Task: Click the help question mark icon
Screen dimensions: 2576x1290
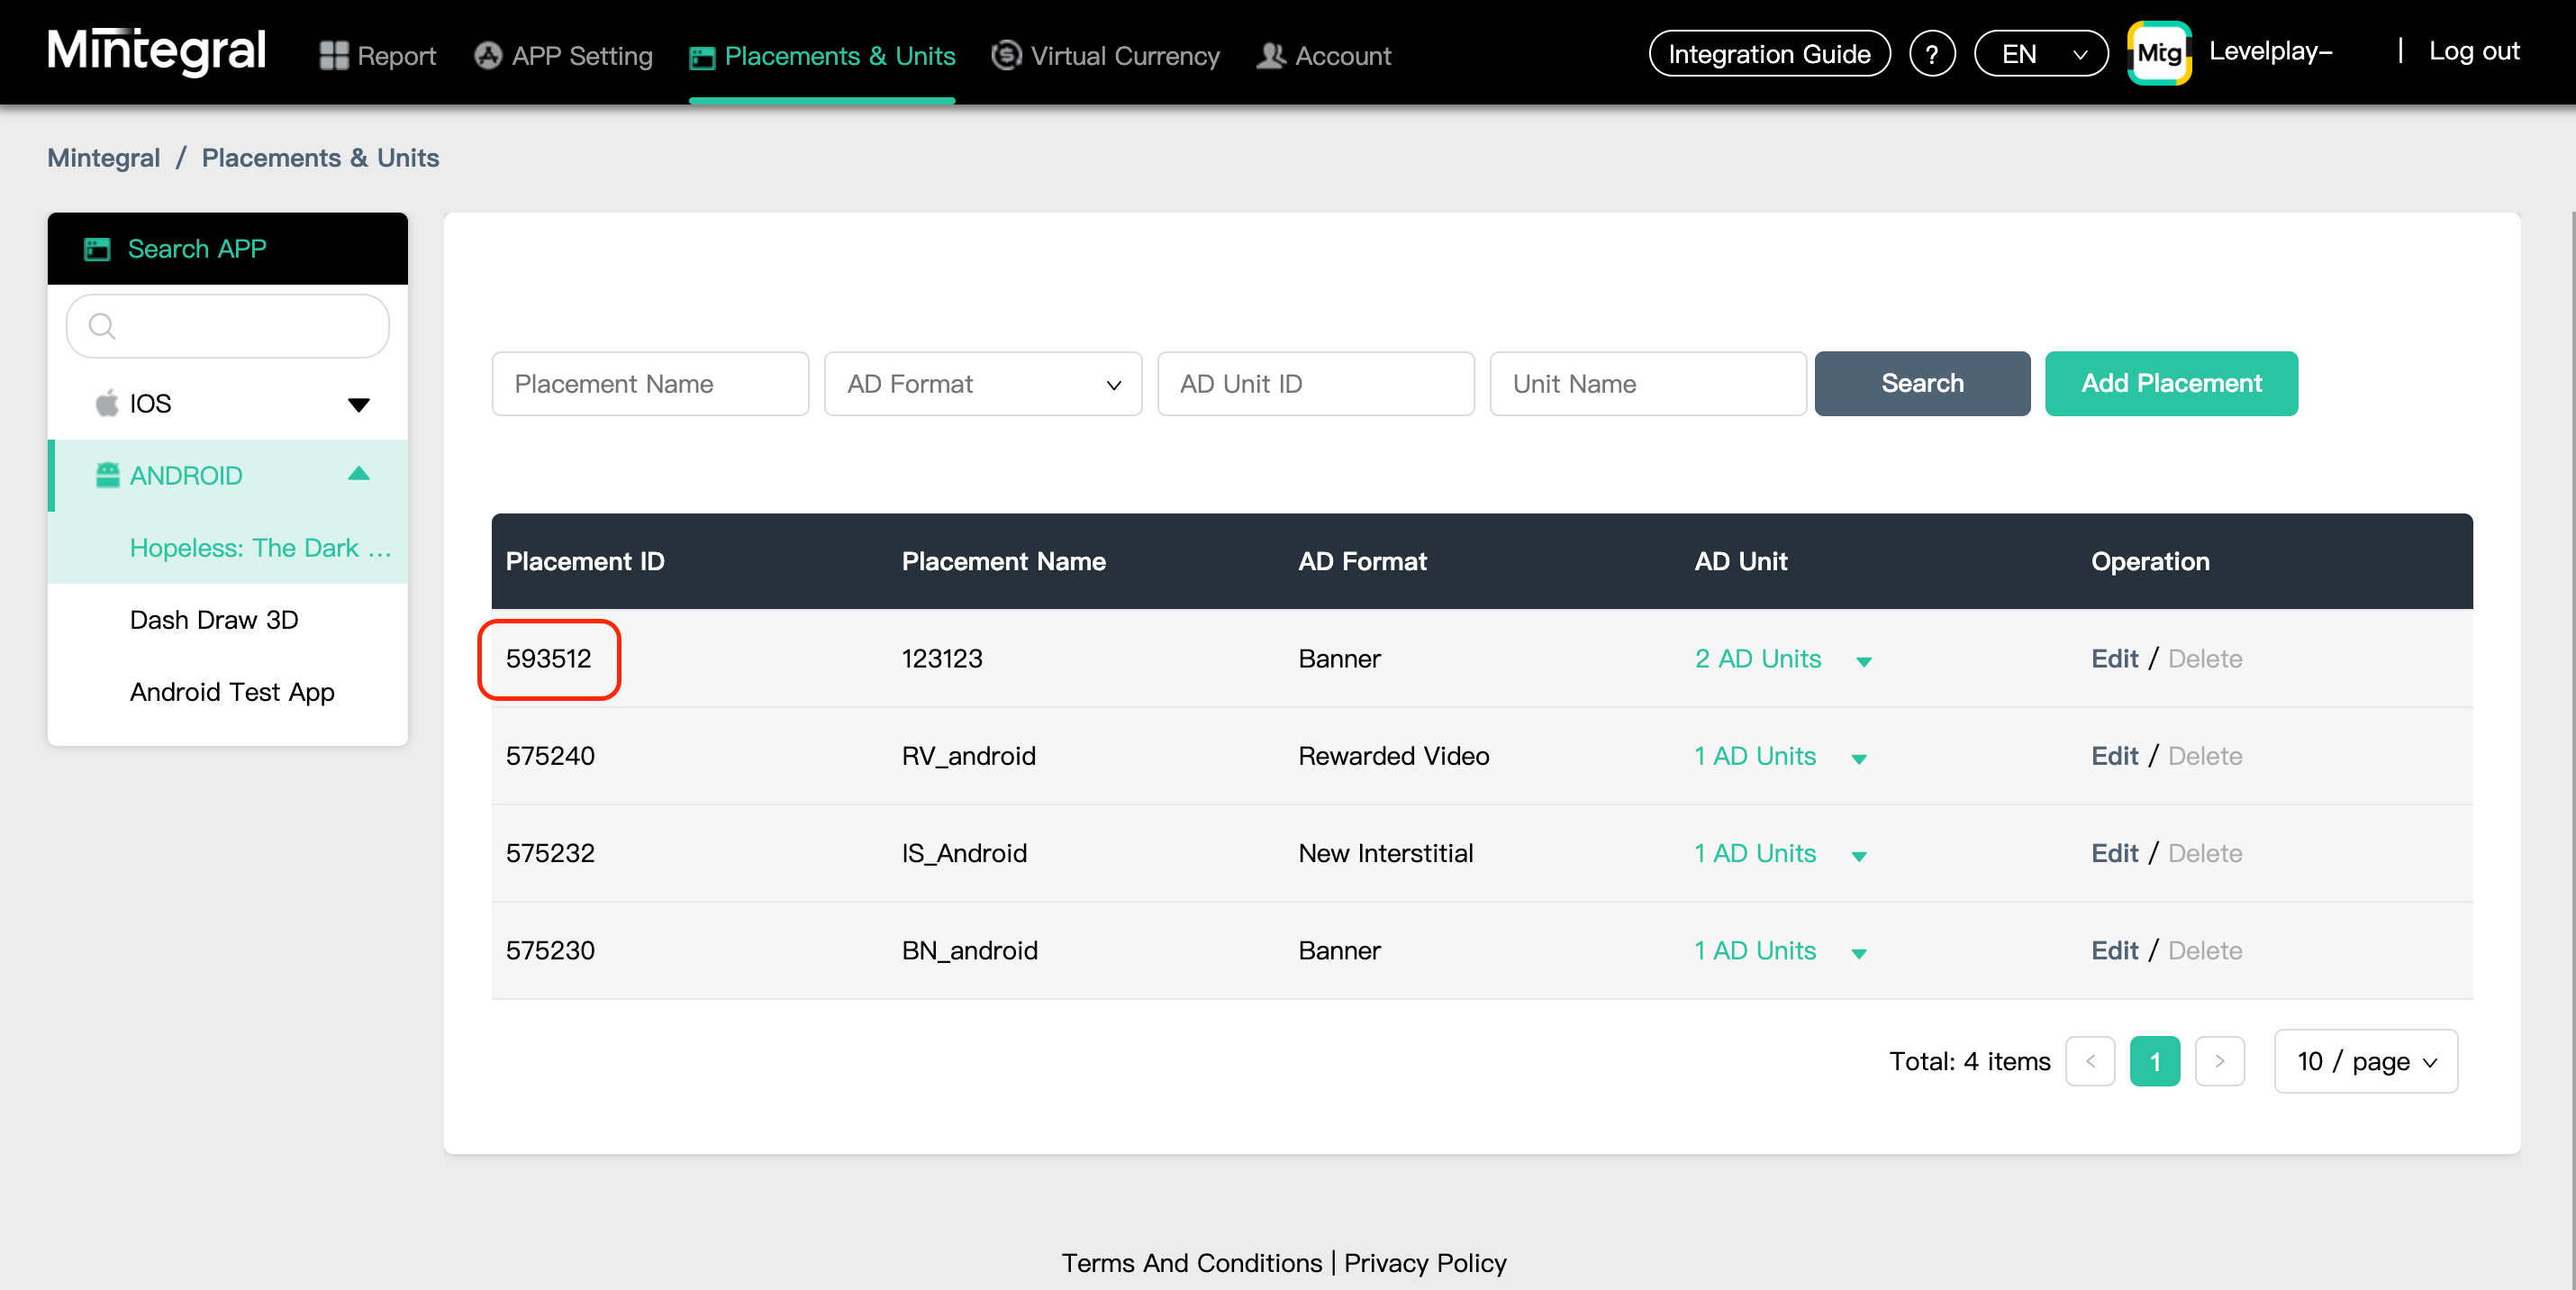Action: 1931,54
